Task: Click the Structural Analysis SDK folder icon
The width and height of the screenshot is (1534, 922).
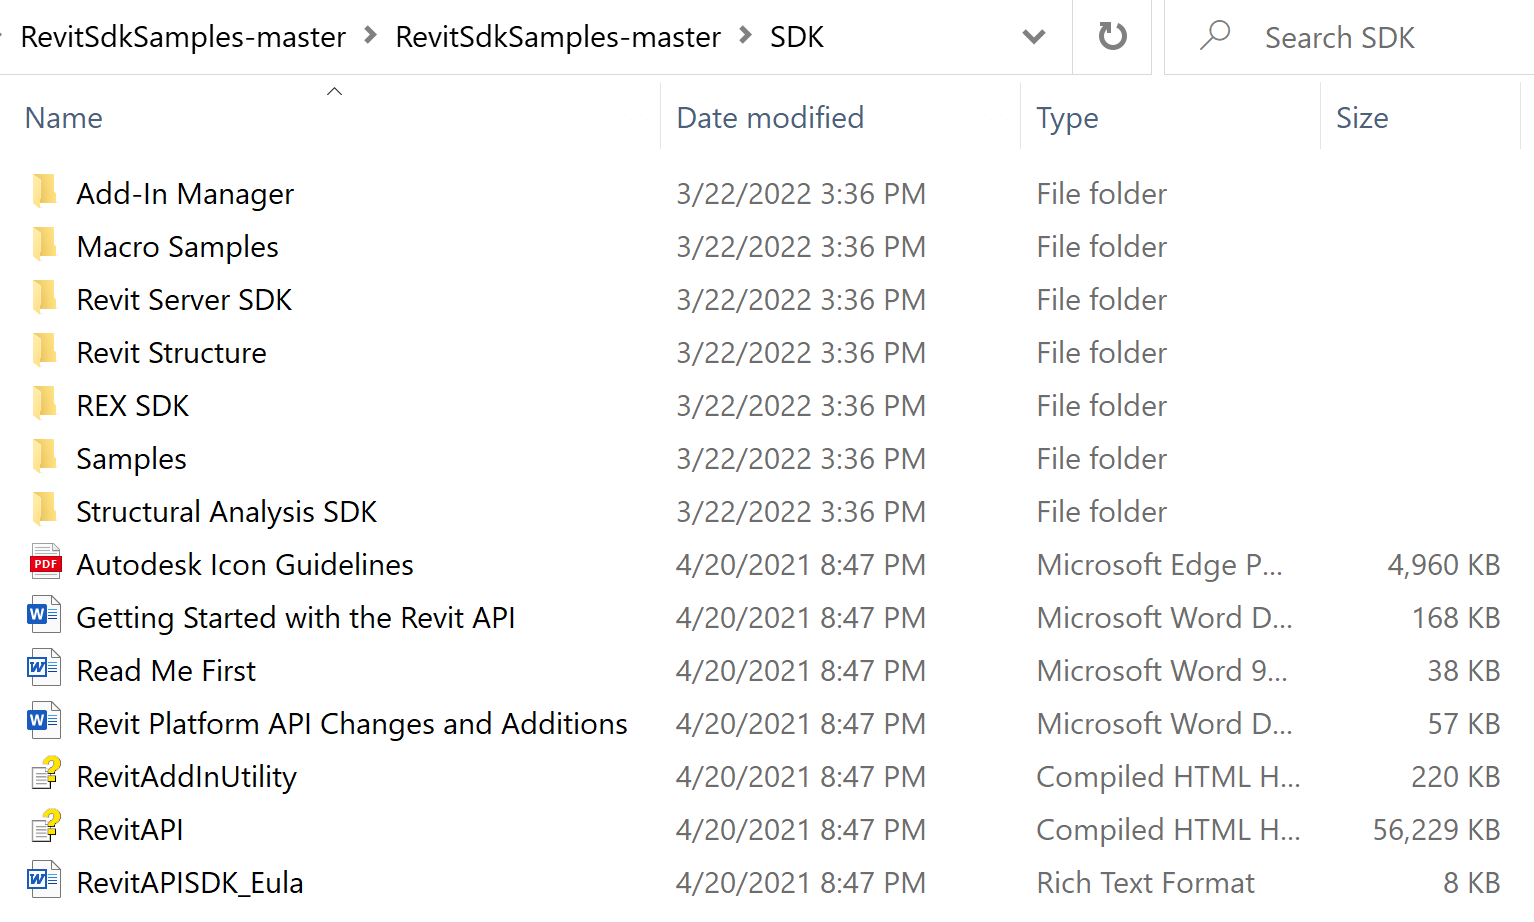Action: point(45,508)
